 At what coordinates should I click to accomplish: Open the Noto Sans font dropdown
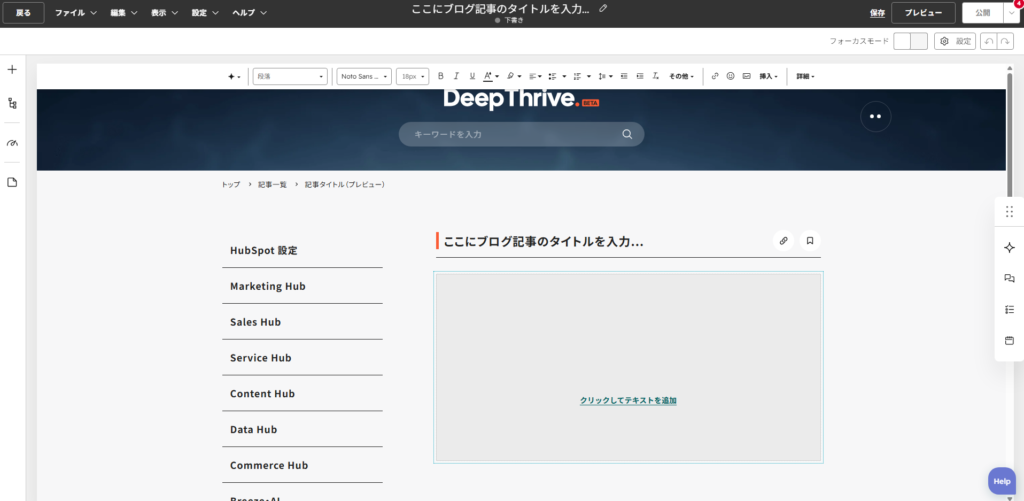point(364,76)
